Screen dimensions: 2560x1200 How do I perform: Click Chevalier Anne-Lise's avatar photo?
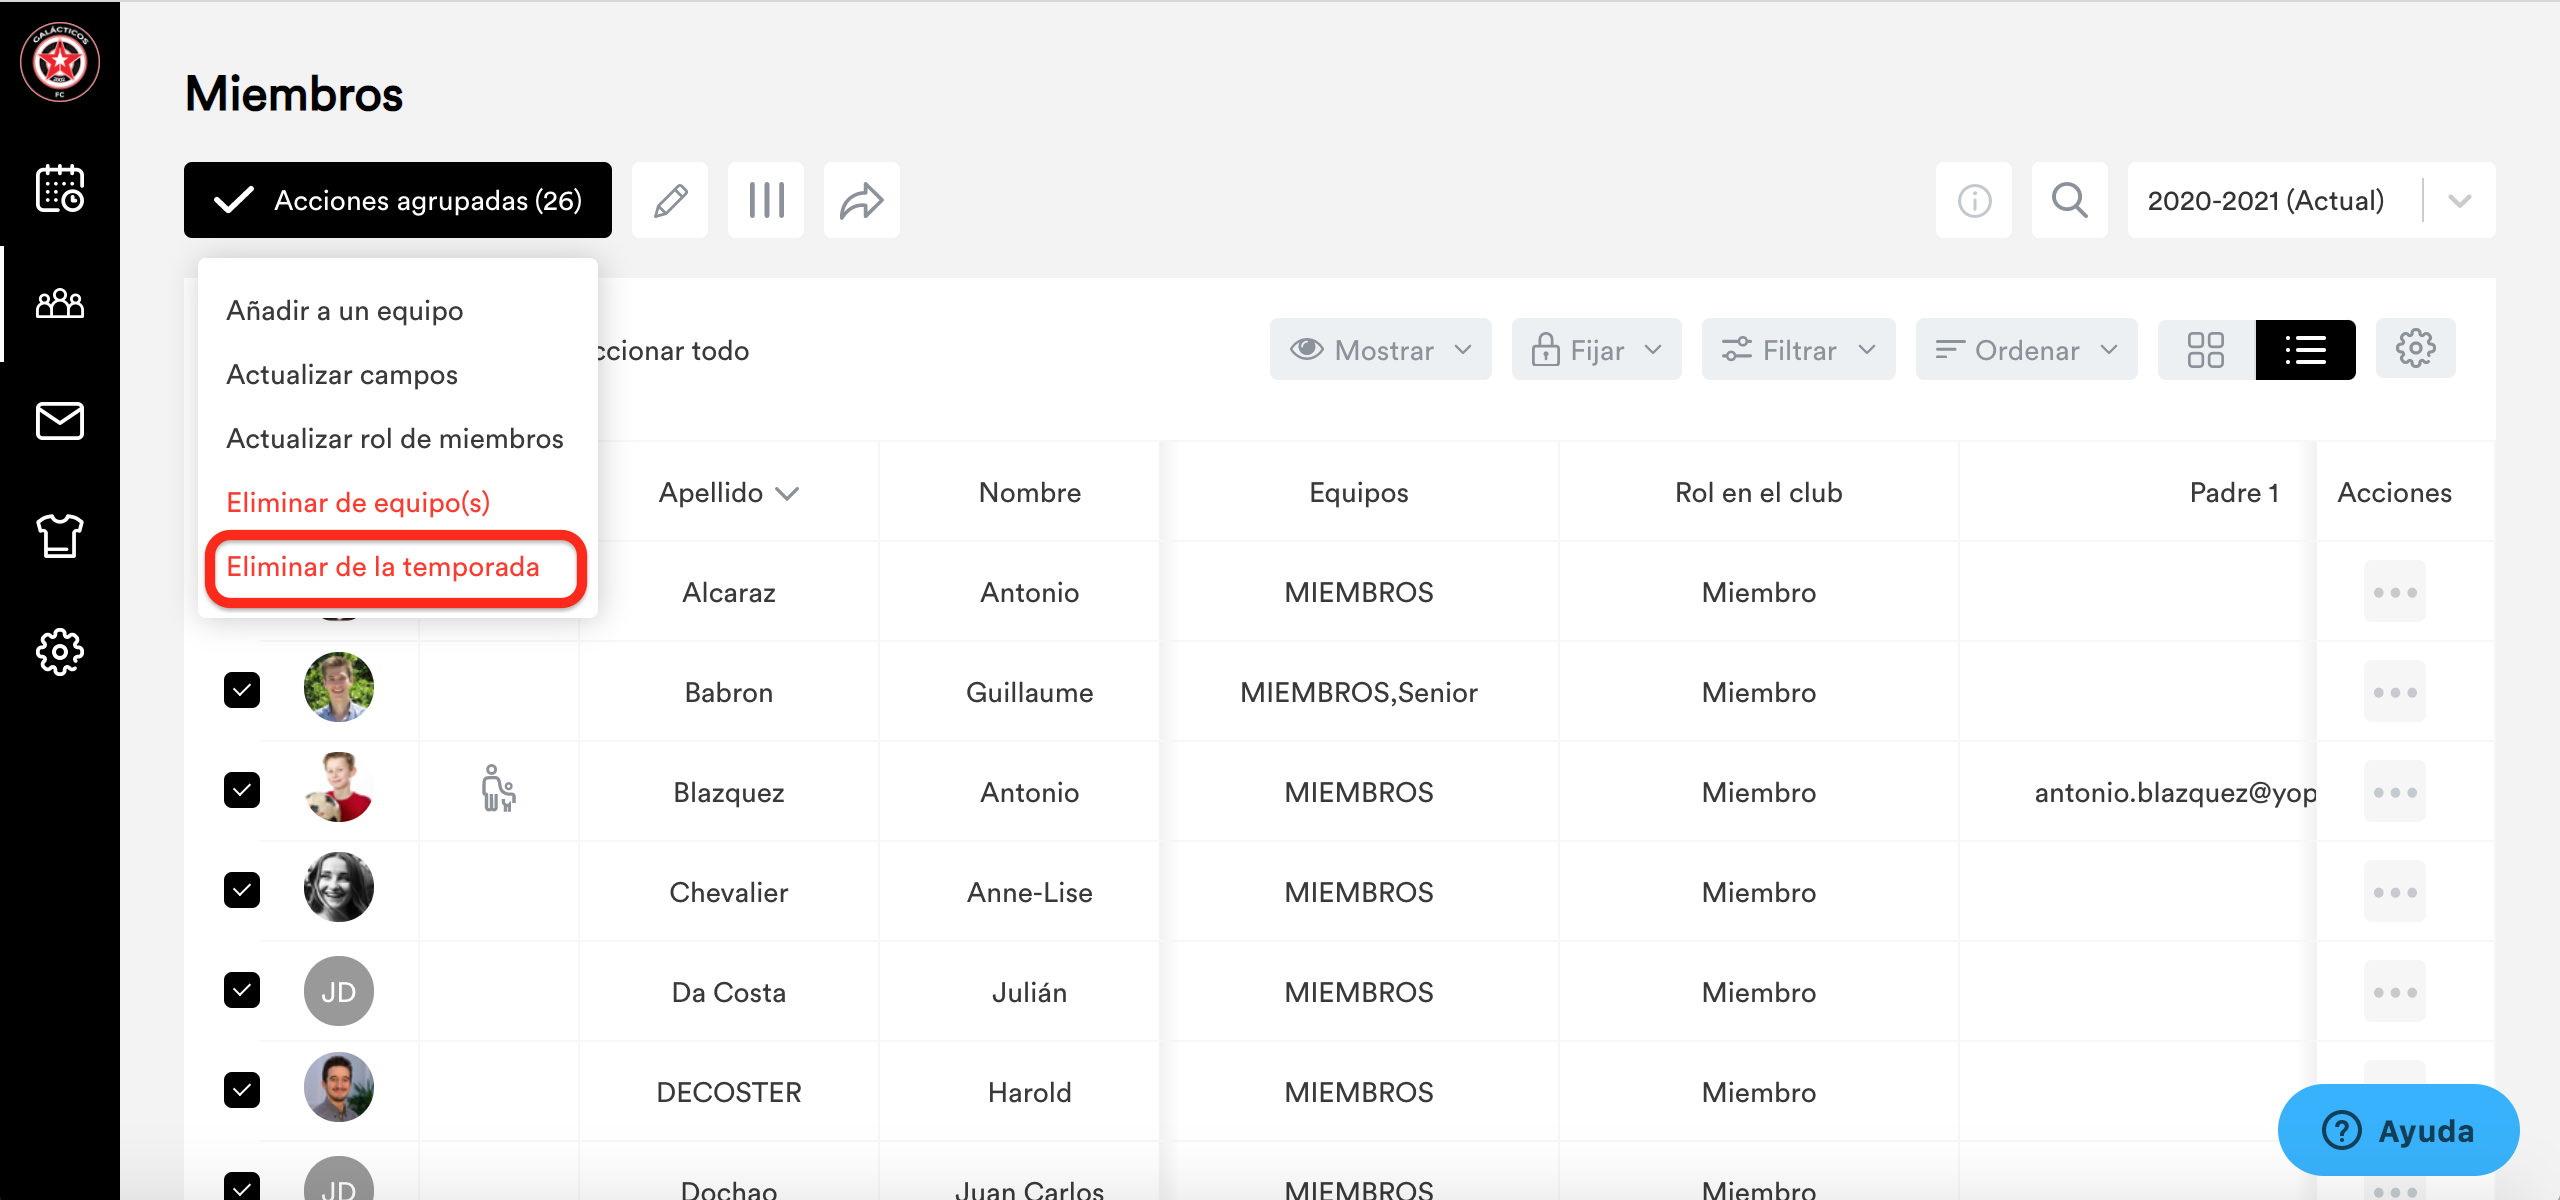[x=339, y=887]
